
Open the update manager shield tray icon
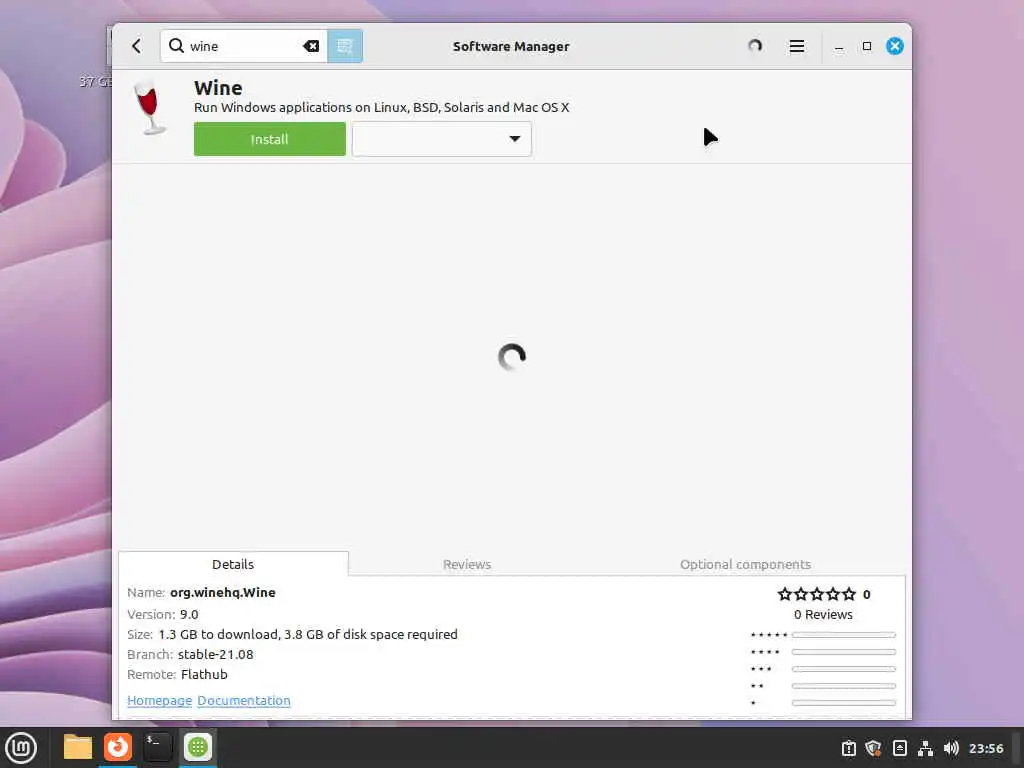(x=873, y=748)
